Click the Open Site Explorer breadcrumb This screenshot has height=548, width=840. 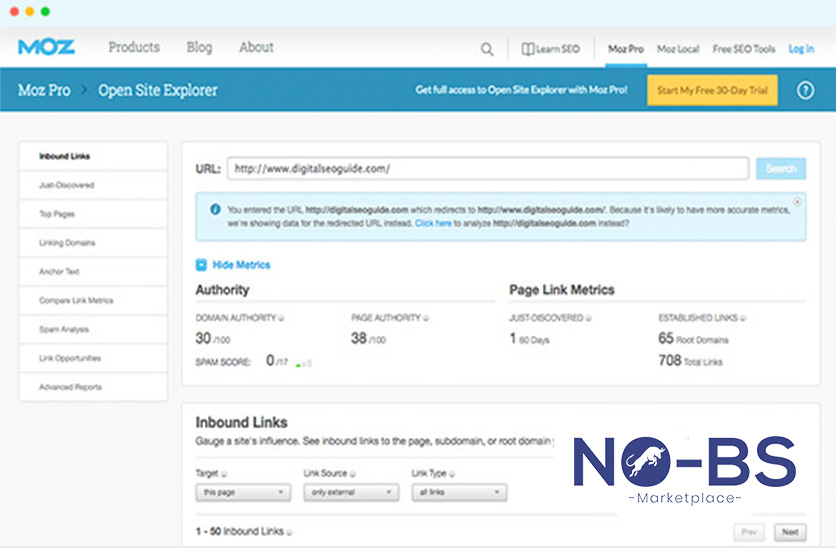pyautogui.click(x=158, y=90)
